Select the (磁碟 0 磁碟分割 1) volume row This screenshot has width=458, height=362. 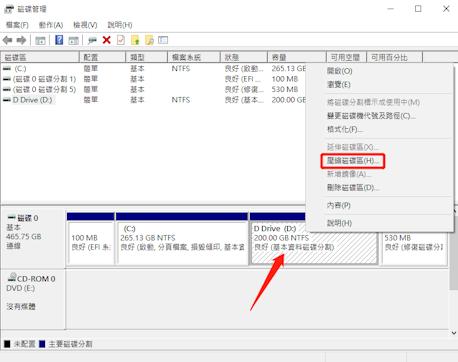tap(153, 79)
